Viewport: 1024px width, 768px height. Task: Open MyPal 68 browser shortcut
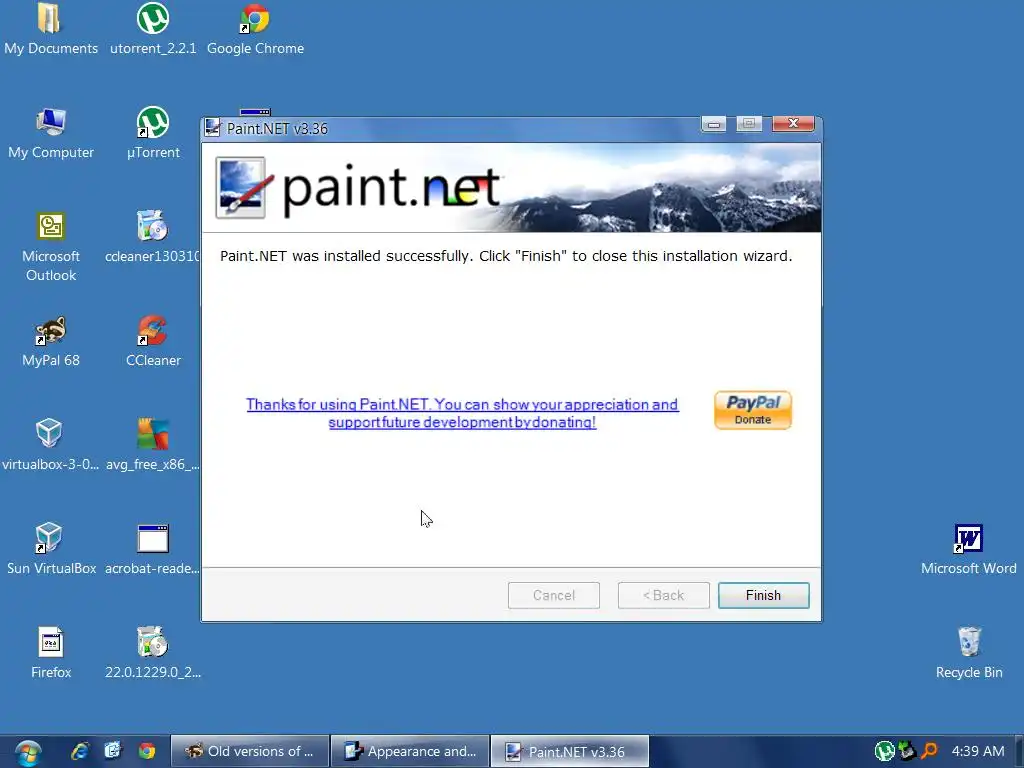(x=51, y=342)
